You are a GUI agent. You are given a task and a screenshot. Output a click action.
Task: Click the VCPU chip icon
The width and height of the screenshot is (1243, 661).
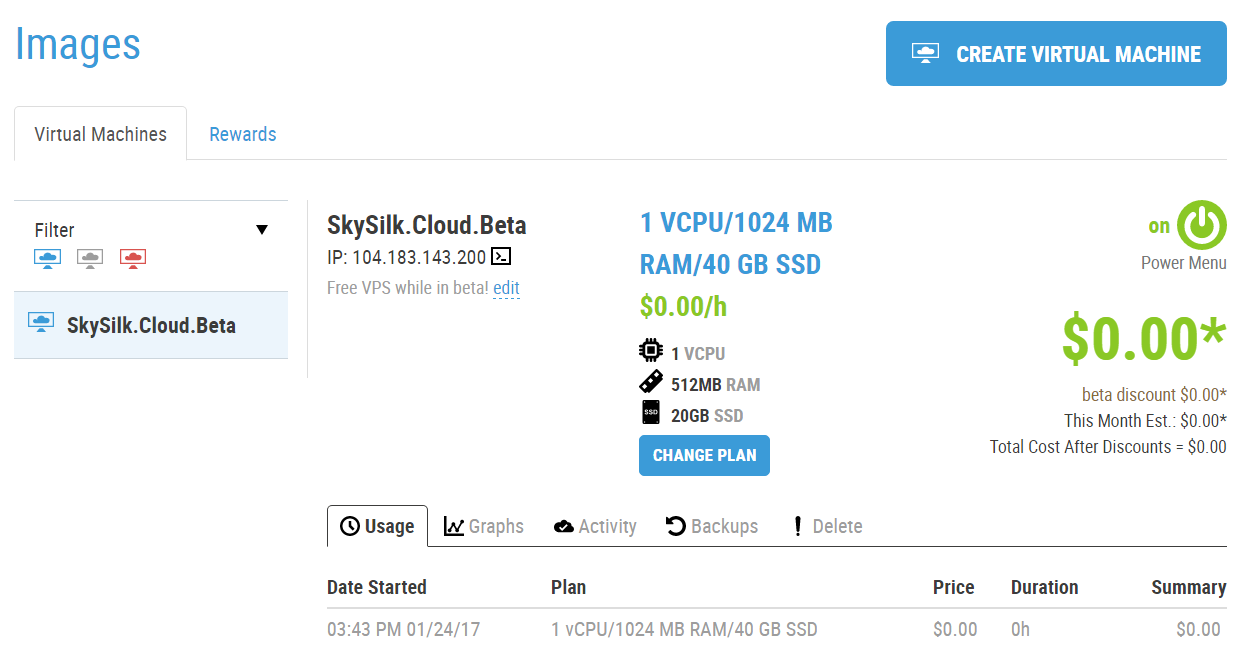651,352
